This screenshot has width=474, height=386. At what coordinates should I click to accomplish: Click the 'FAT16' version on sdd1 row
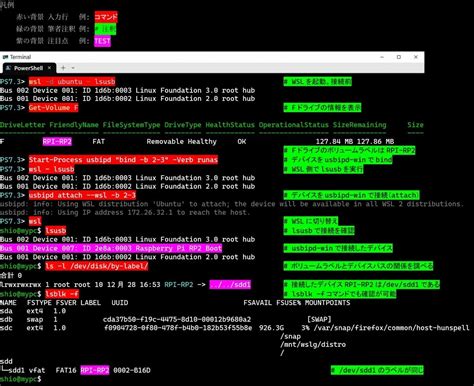coord(66,370)
